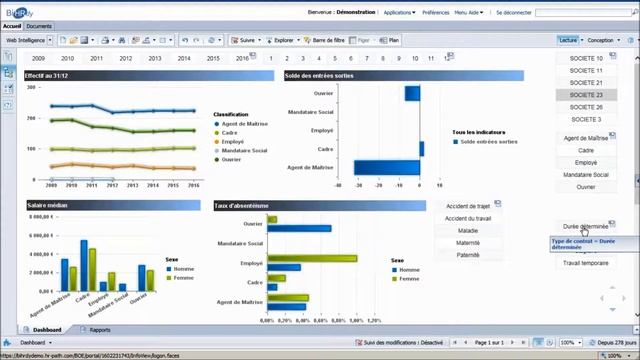Go to next page arrow in status bar

coord(512,342)
